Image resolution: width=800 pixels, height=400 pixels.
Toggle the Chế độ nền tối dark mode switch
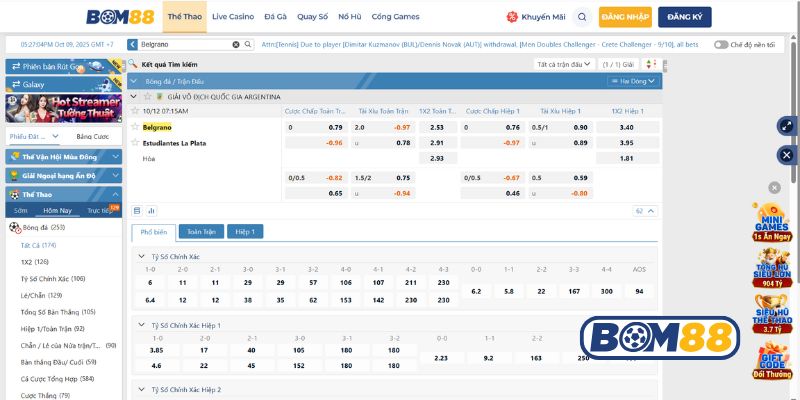tap(721, 45)
